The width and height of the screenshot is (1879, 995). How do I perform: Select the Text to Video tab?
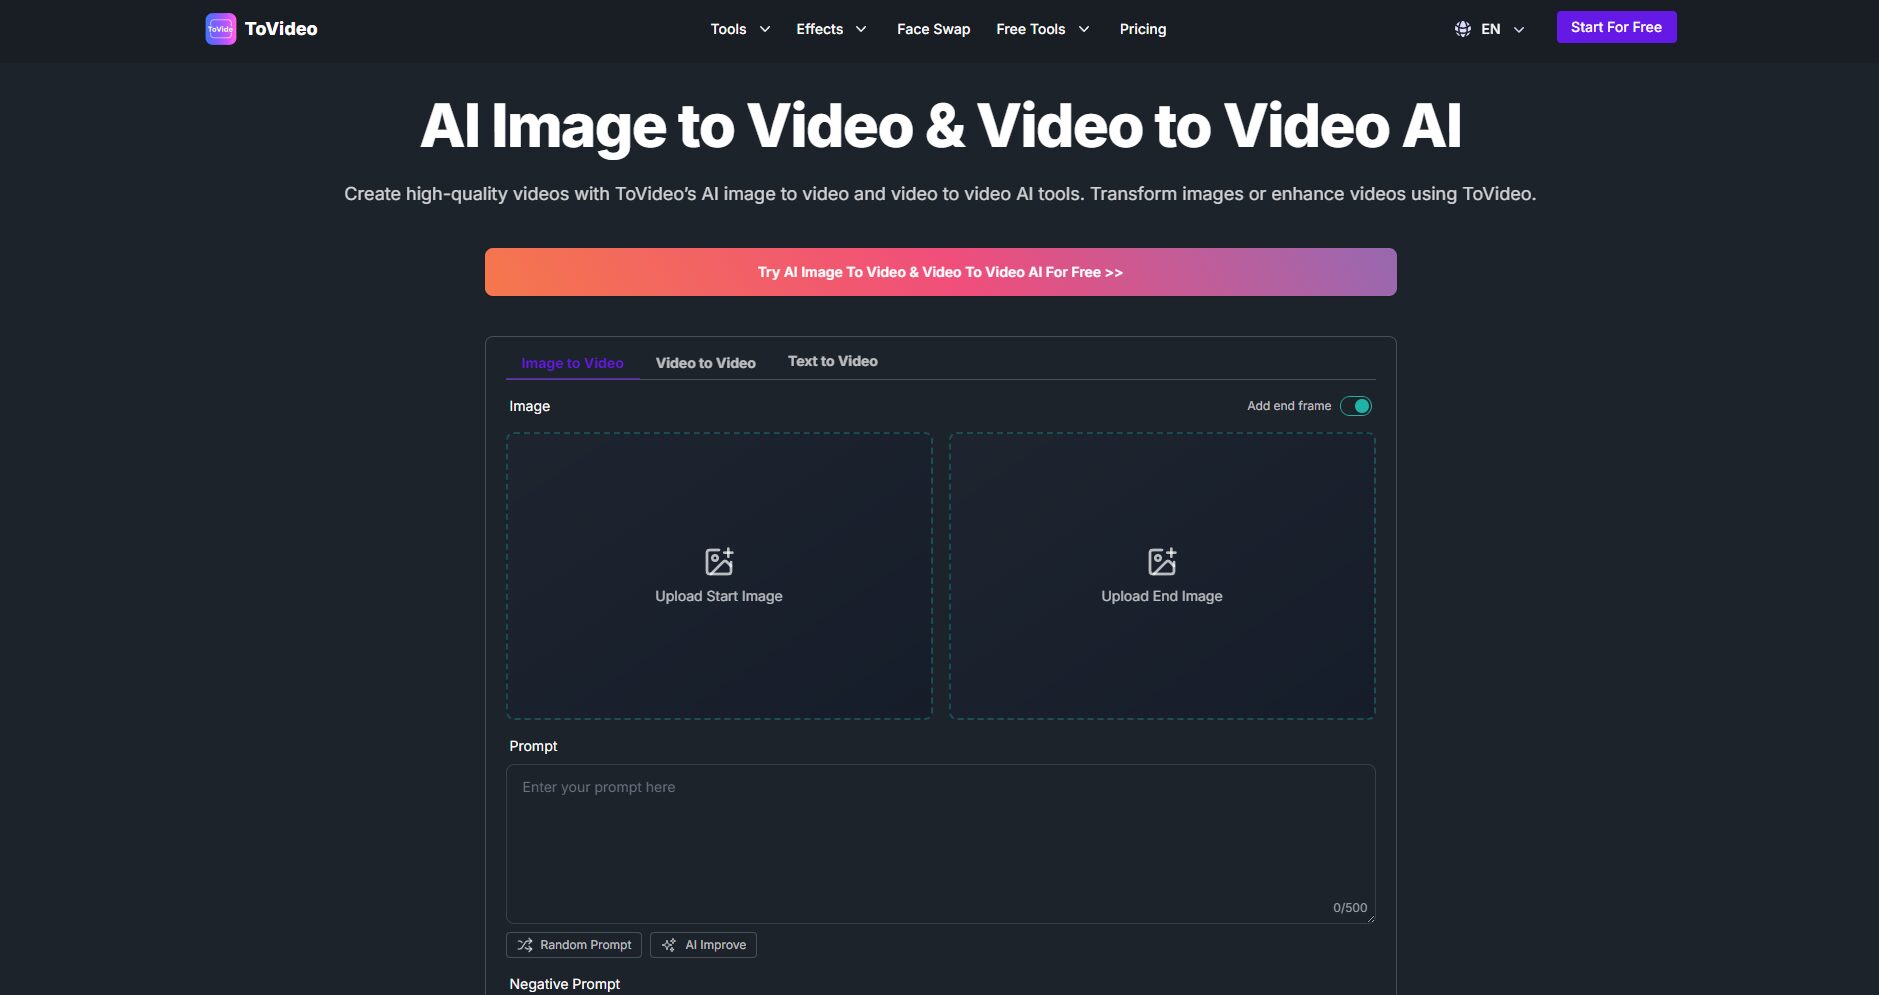(x=832, y=361)
